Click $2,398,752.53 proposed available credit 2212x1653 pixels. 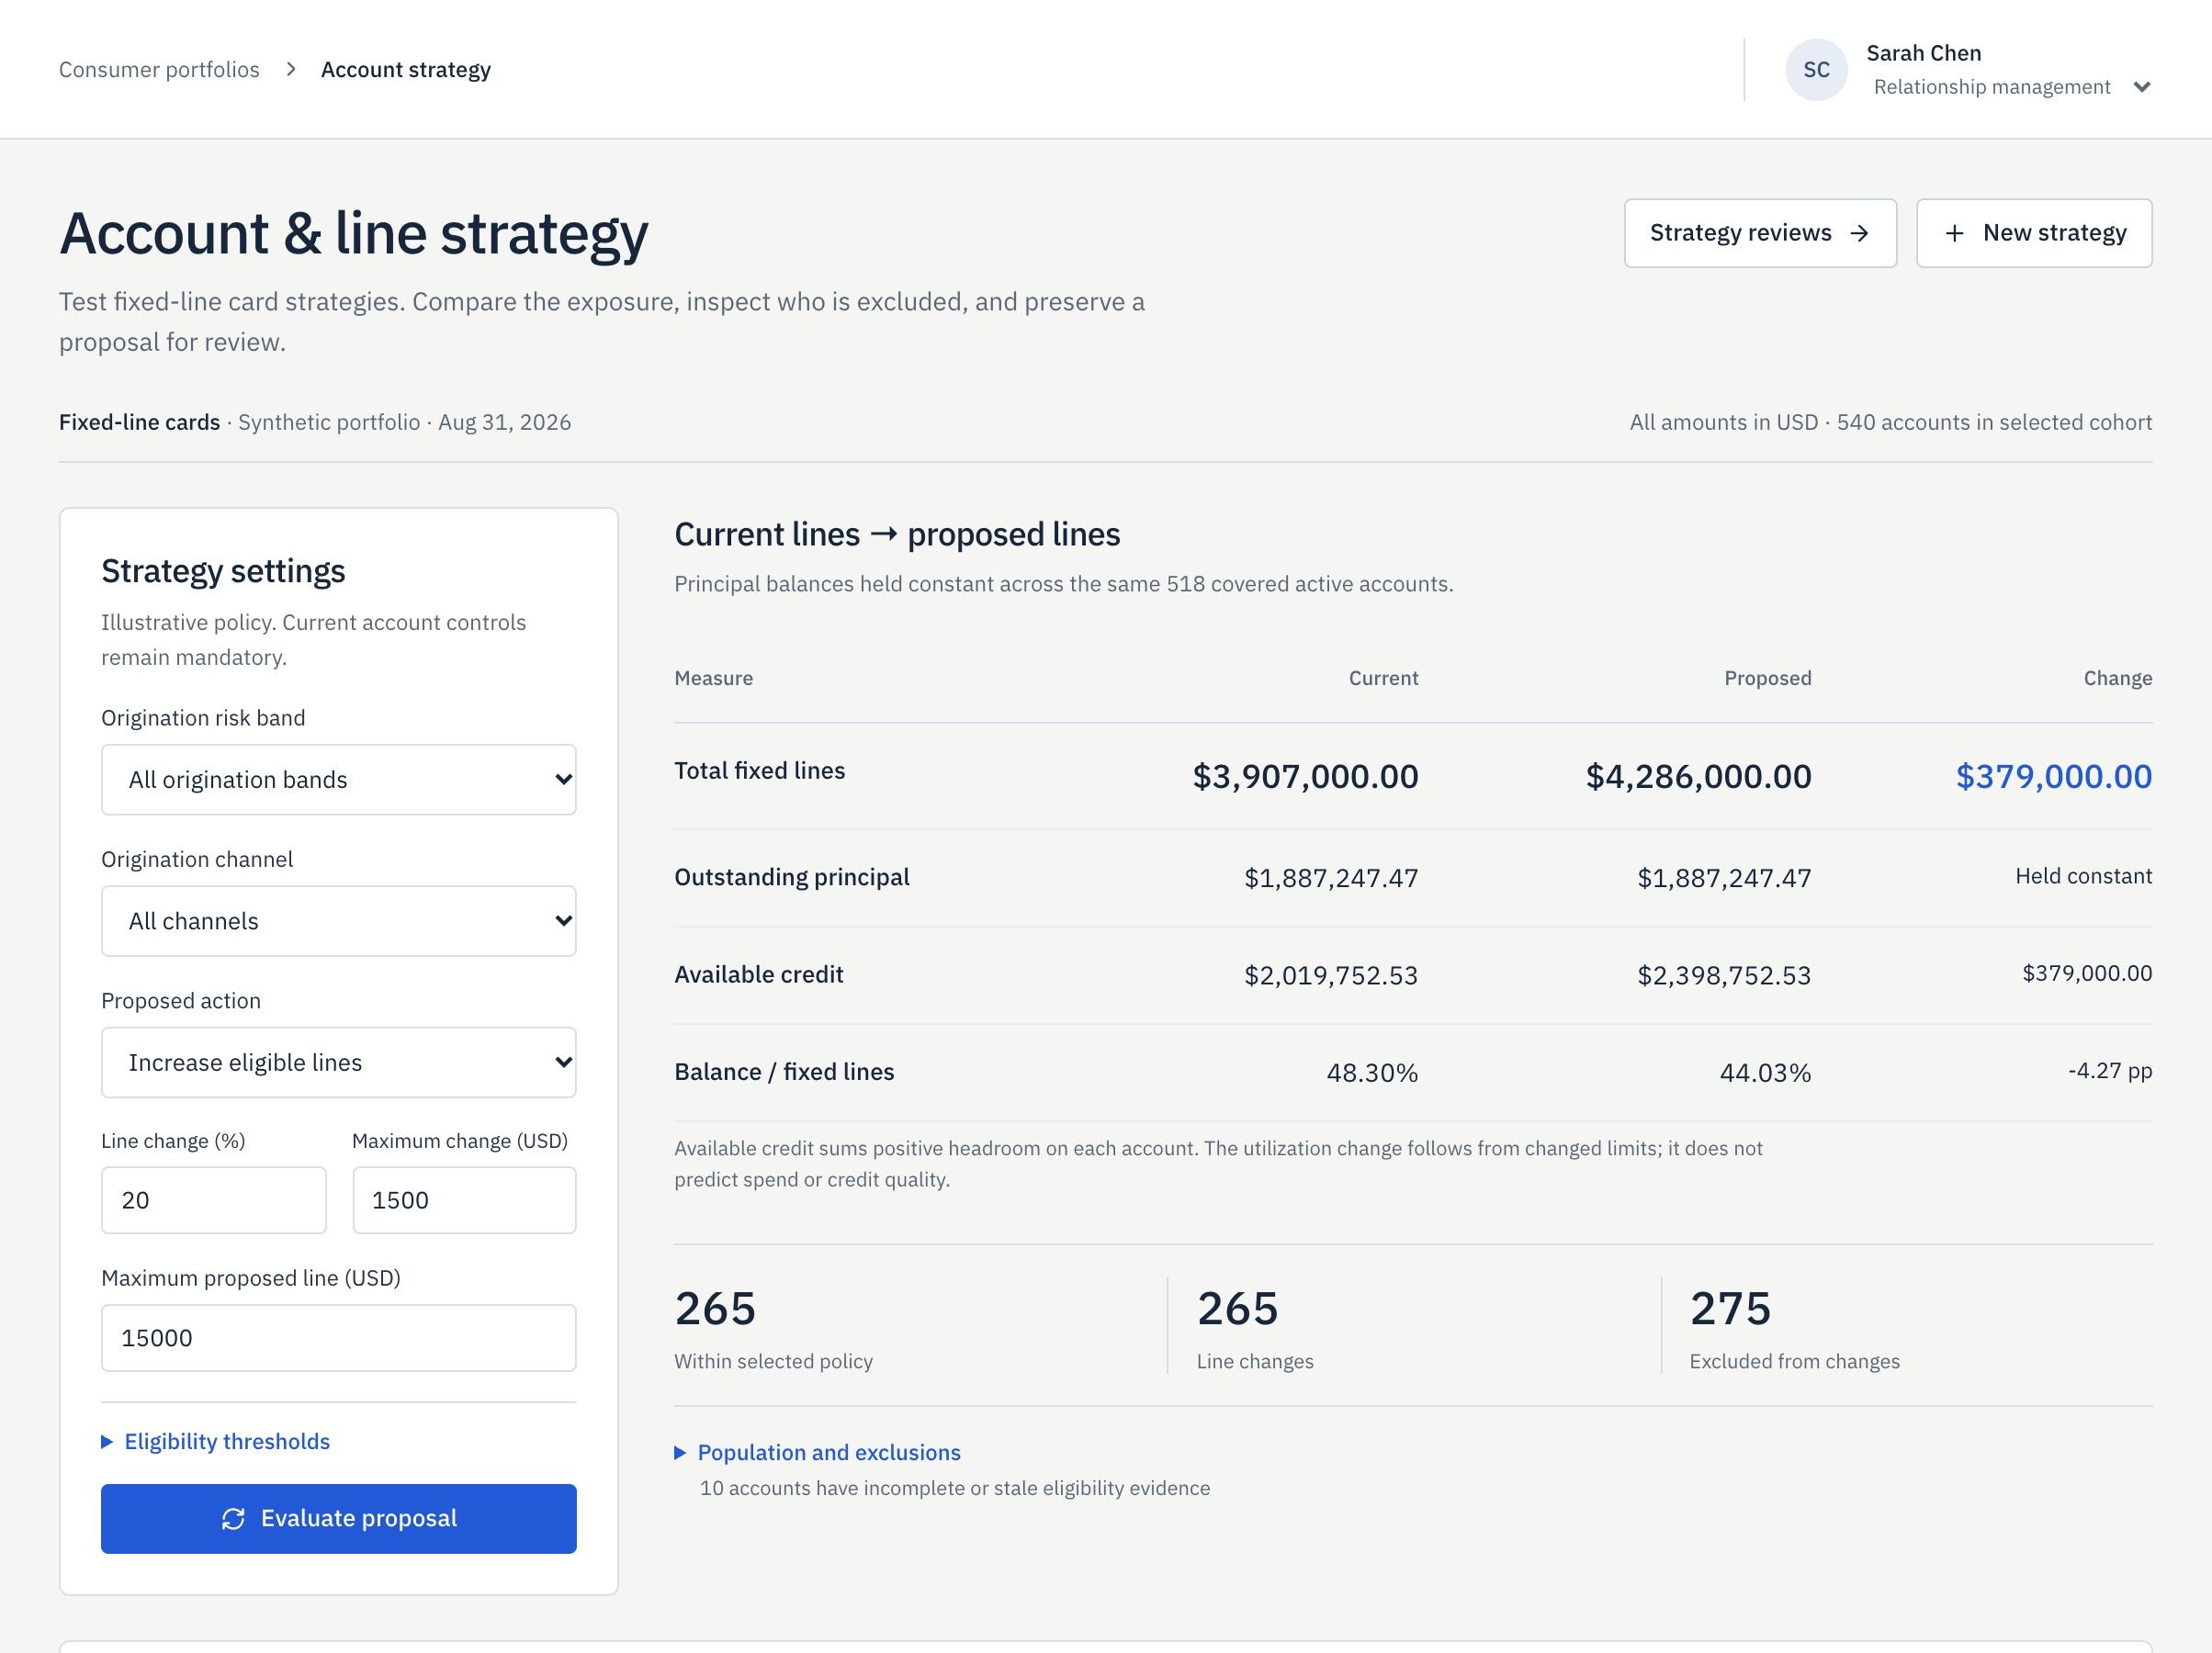click(x=1724, y=976)
